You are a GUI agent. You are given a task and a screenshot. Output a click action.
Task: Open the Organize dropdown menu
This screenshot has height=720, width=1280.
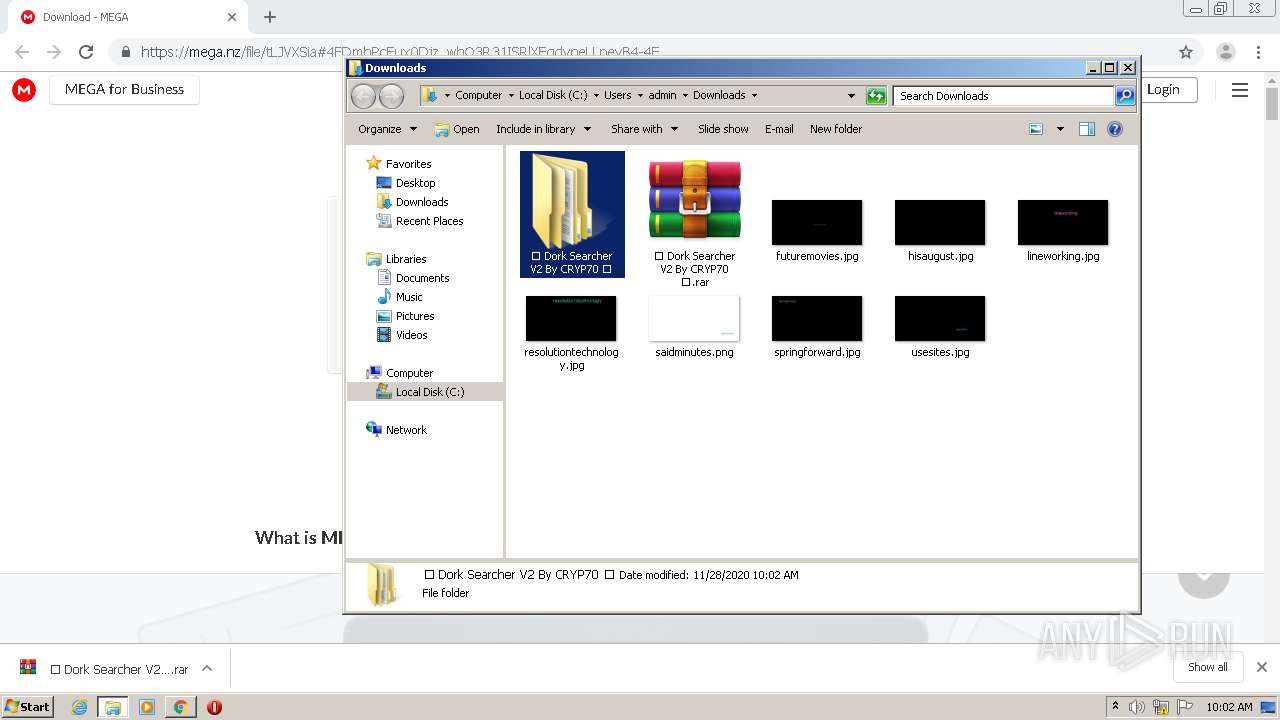click(387, 129)
